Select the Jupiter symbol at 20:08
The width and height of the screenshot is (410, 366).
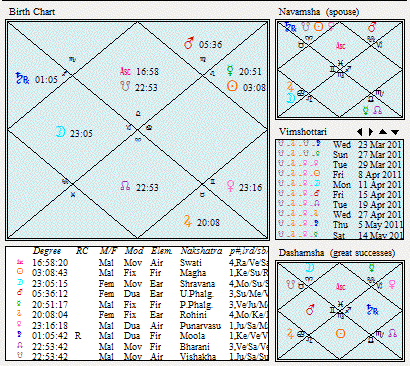[188, 221]
